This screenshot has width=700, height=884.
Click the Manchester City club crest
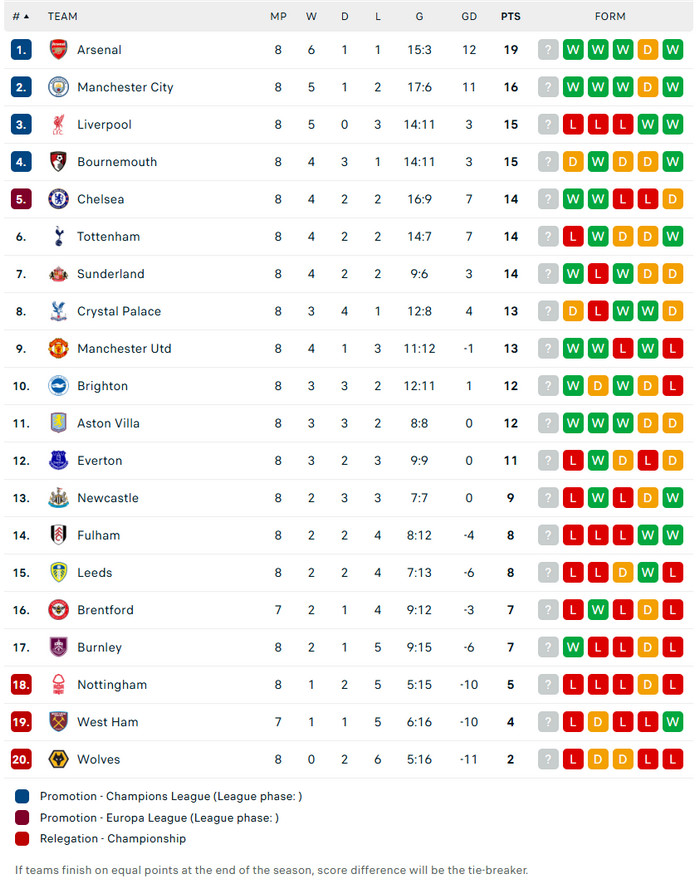pyautogui.click(x=58, y=87)
